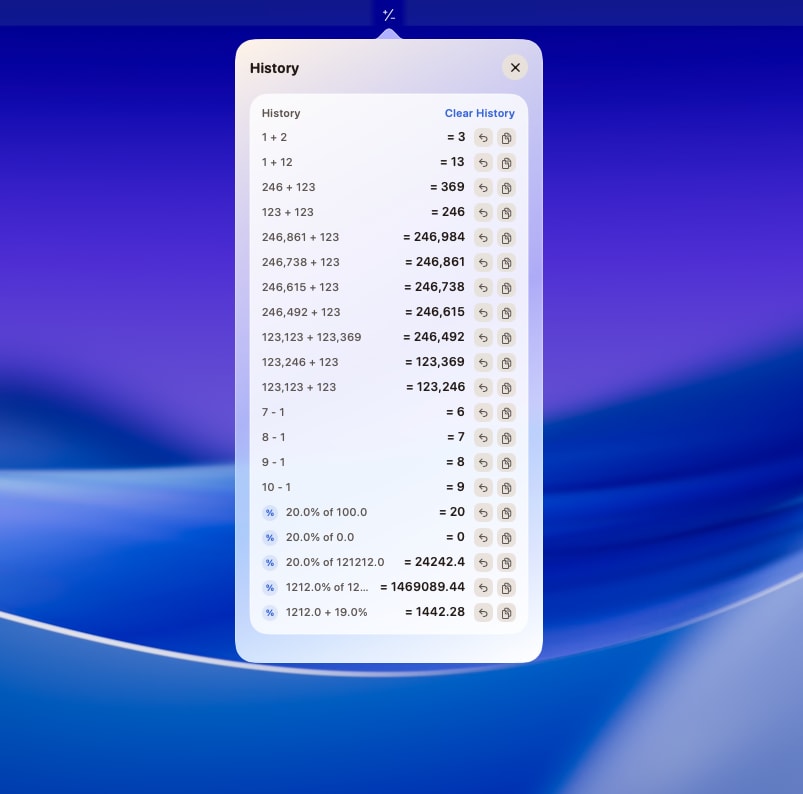
Task: Copy the 1469089.44 result
Action: tap(506, 588)
